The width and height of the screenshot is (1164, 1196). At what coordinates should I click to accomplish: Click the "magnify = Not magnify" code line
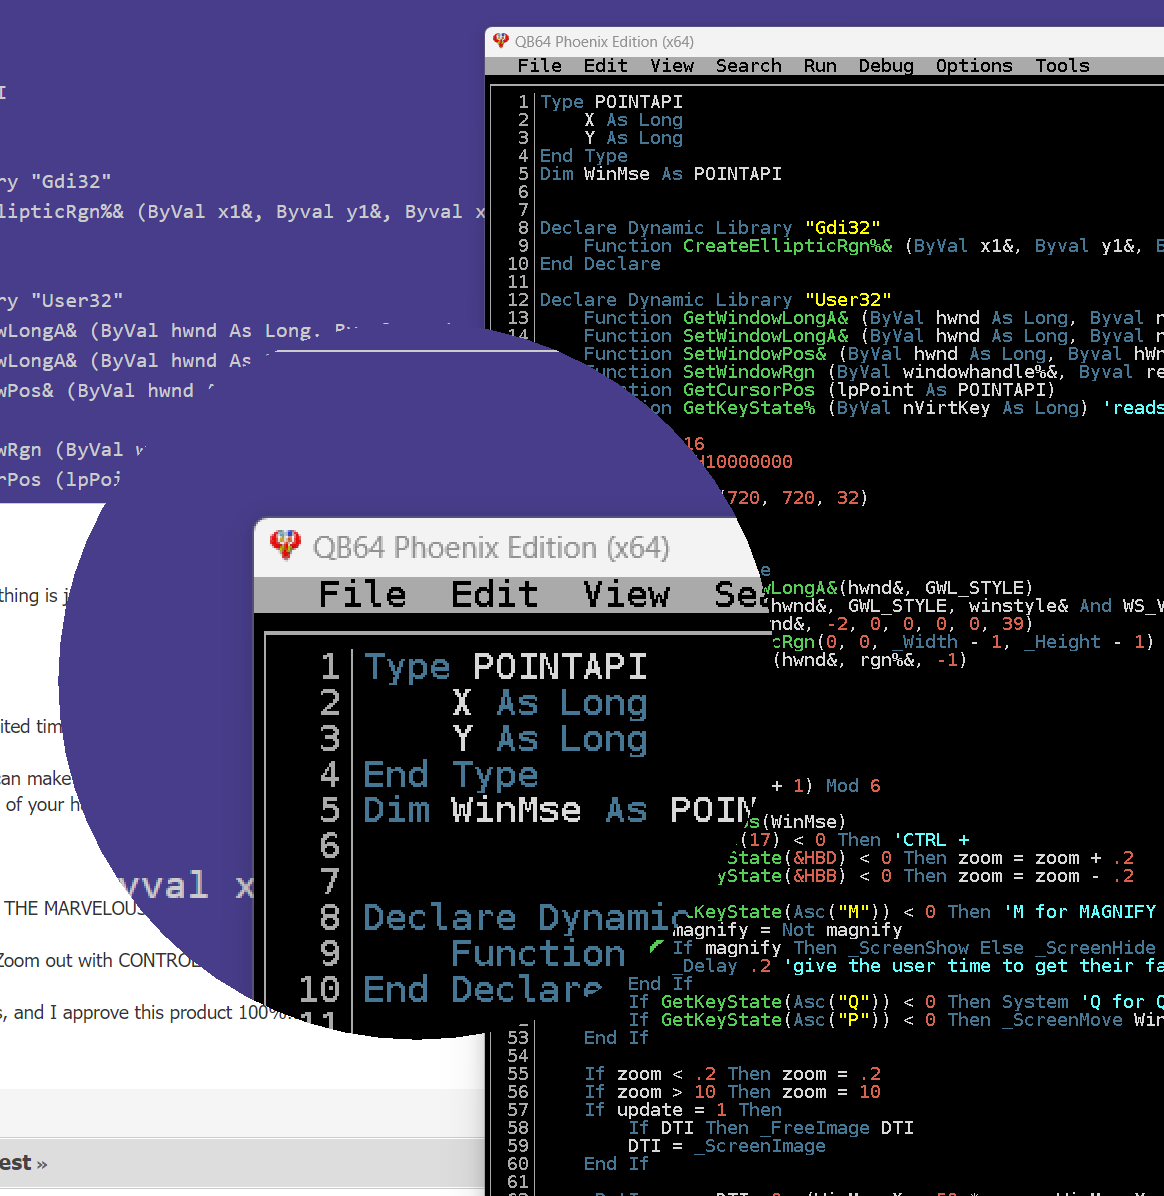click(x=787, y=930)
